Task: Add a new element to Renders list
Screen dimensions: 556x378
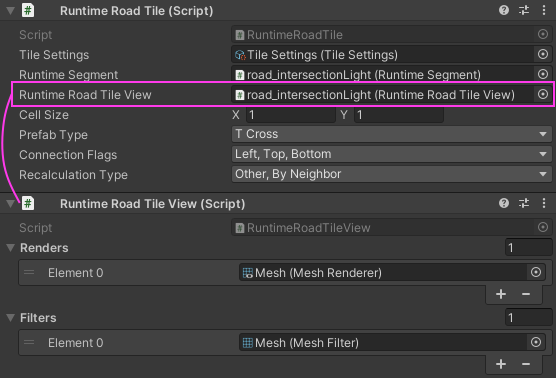Action: coord(501,294)
